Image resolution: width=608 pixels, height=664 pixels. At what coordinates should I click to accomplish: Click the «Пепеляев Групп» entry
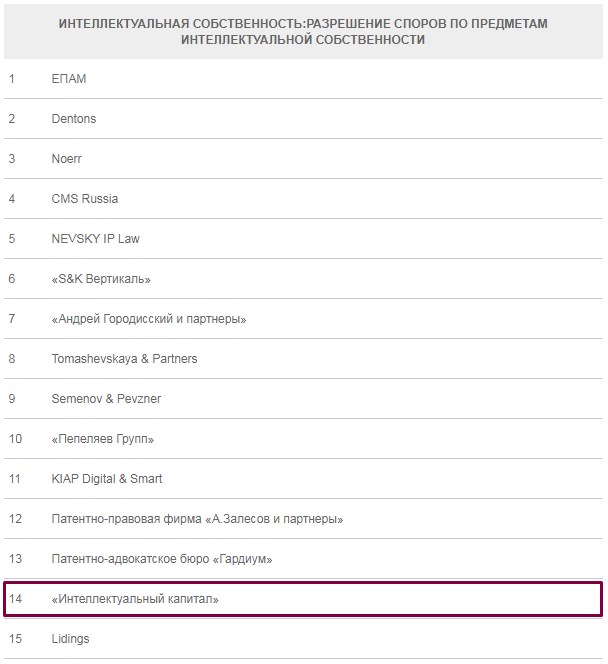pyautogui.click(x=103, y=439)
